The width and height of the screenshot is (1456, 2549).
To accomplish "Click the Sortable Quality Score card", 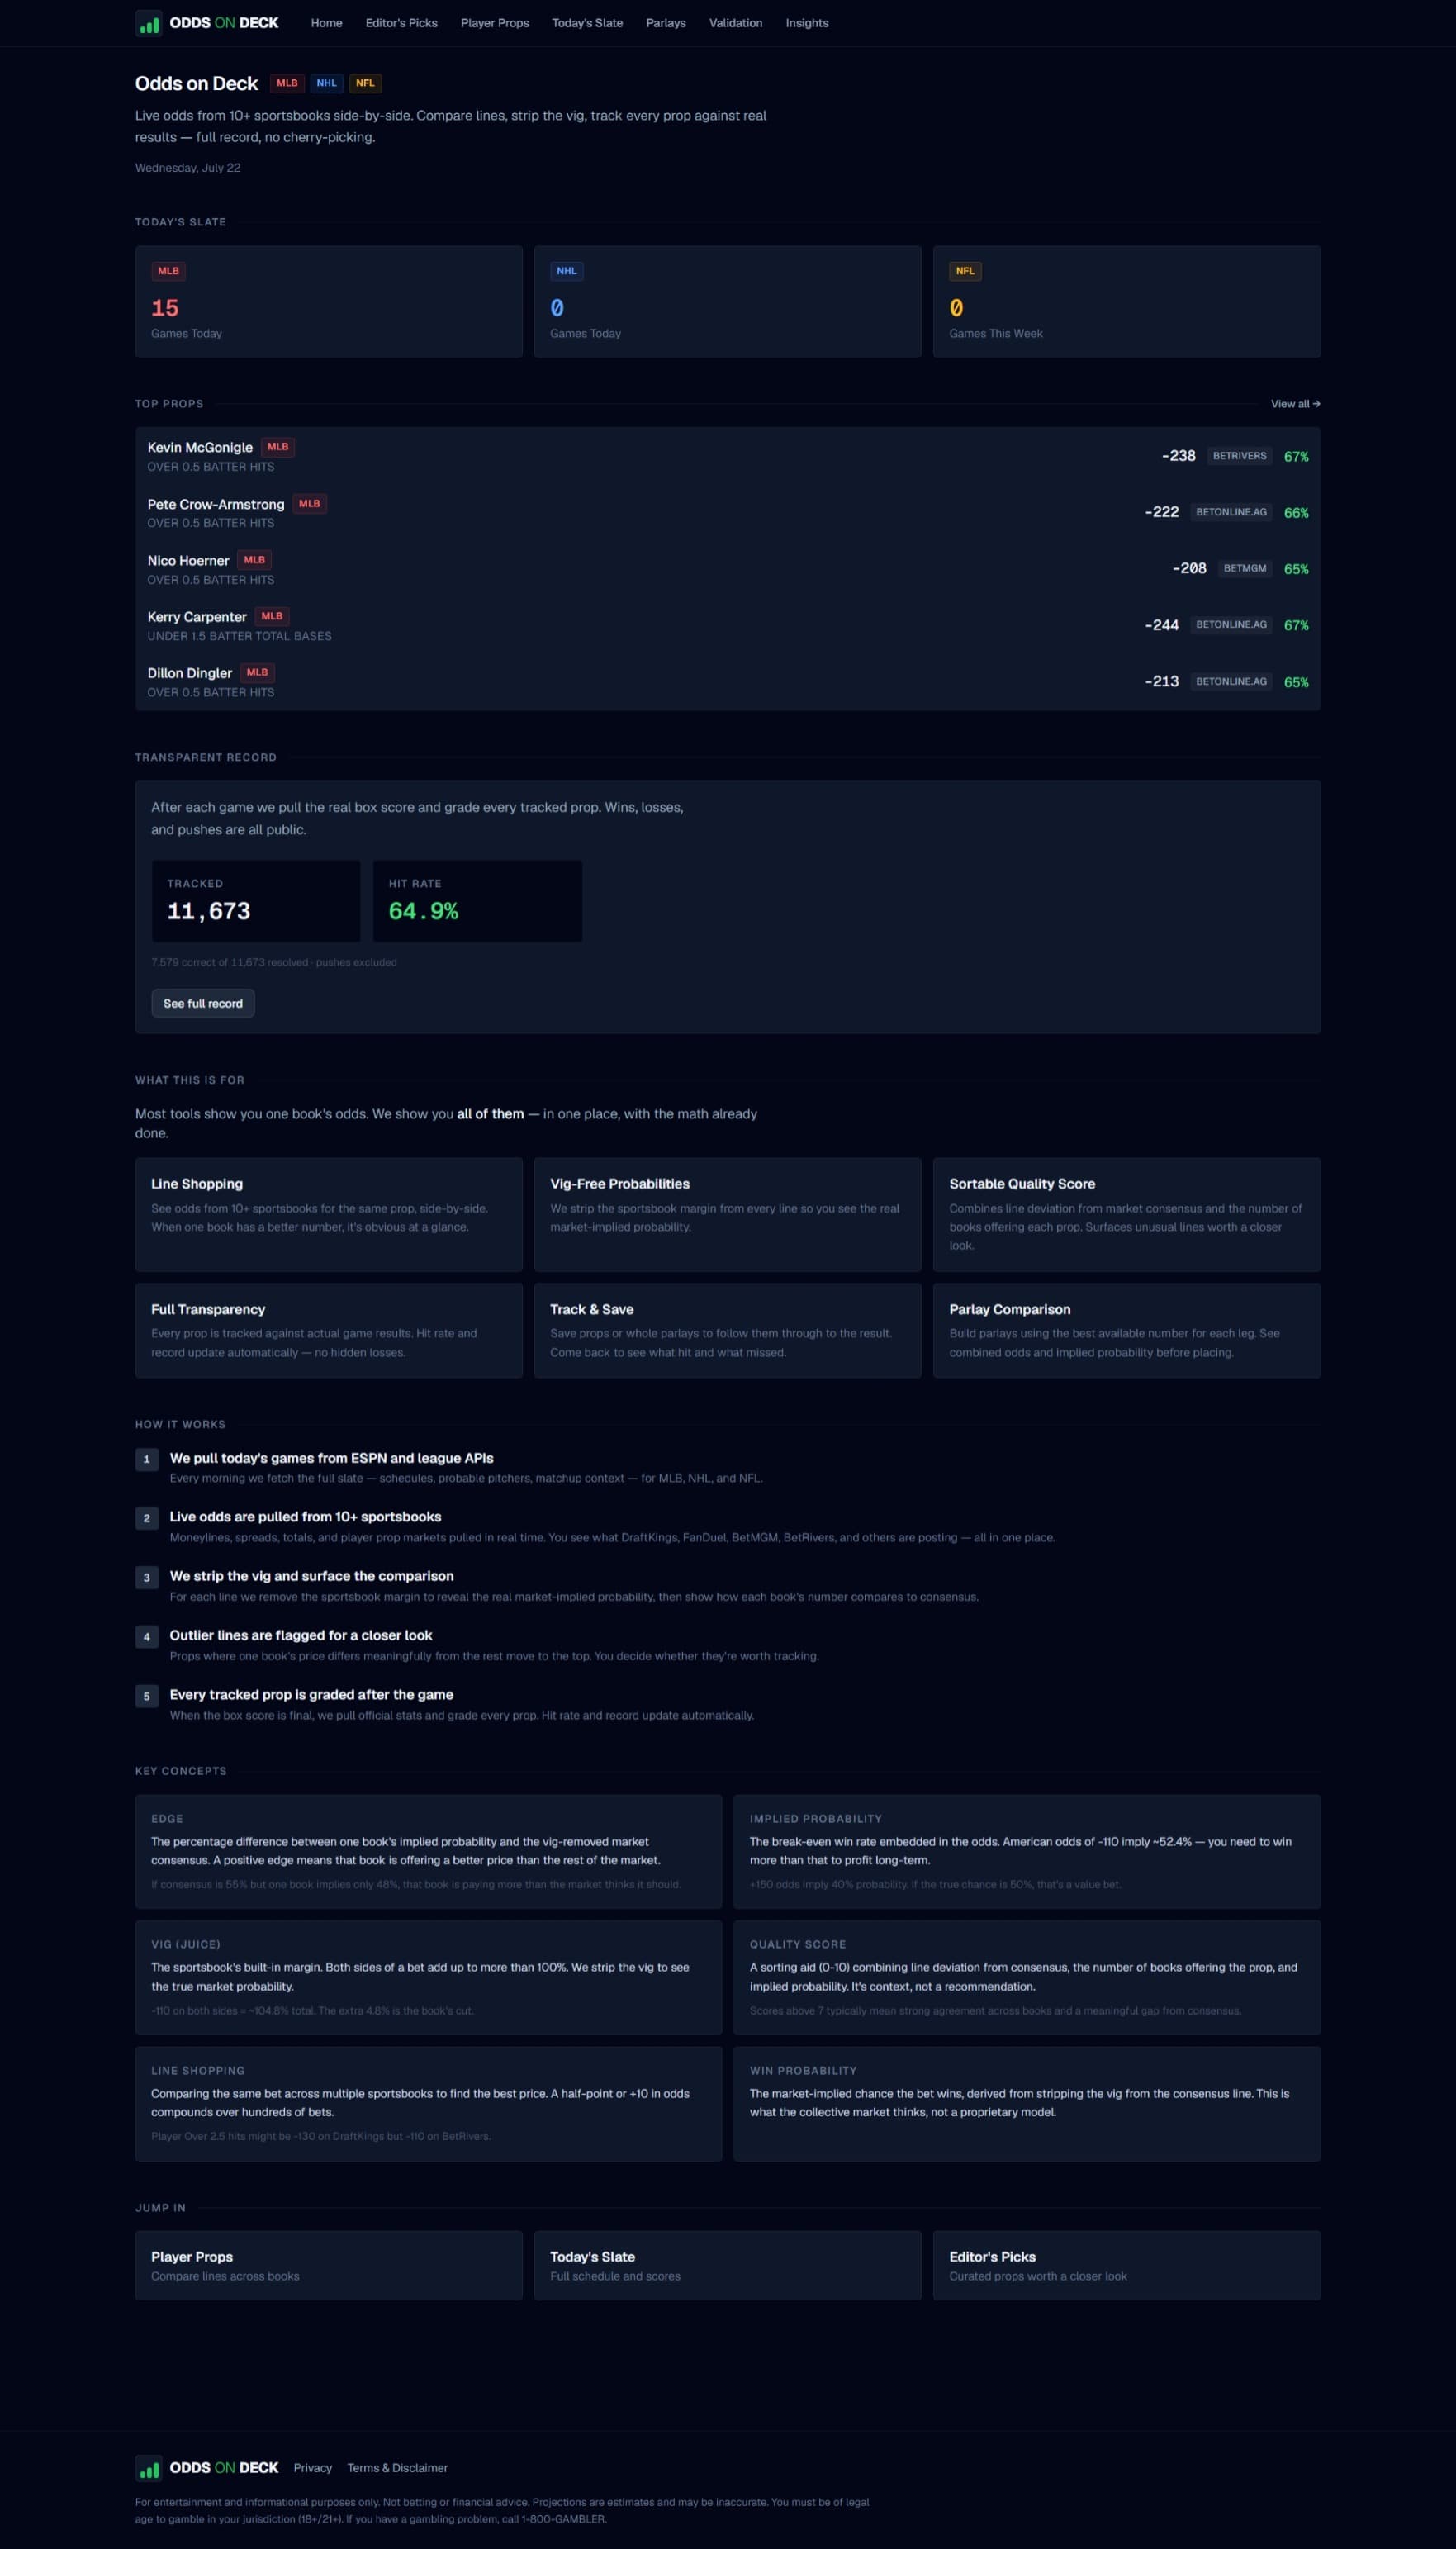I will pos(1127,1214).
